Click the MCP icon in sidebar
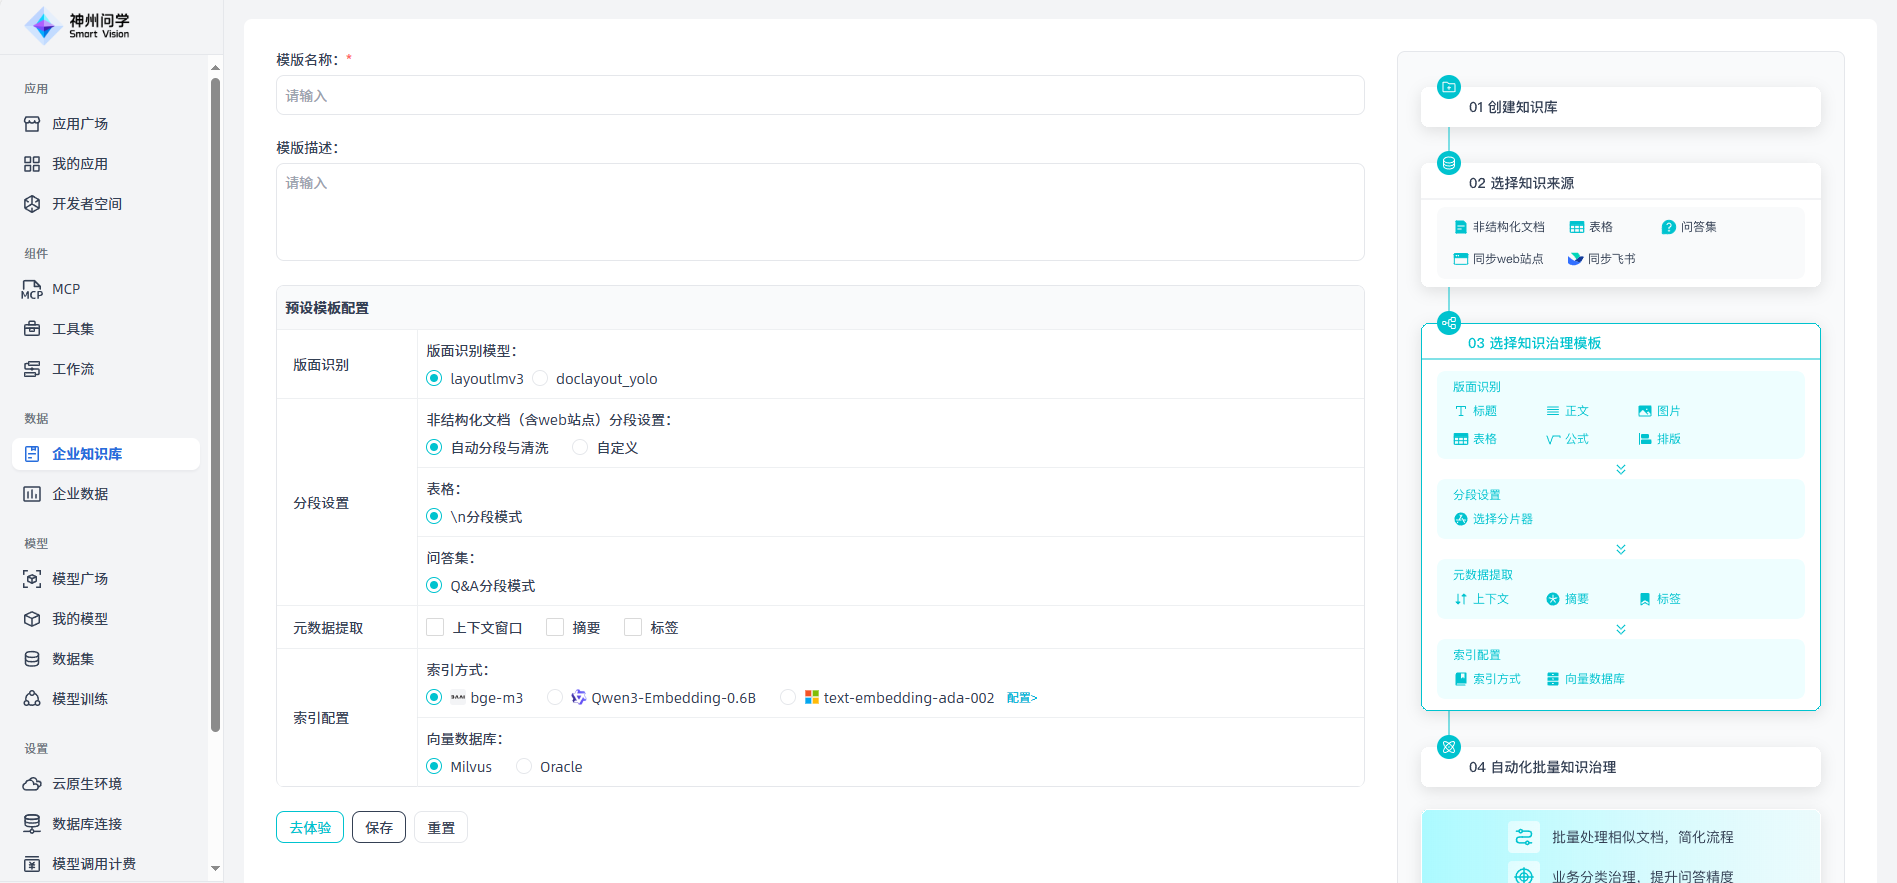 32,290
